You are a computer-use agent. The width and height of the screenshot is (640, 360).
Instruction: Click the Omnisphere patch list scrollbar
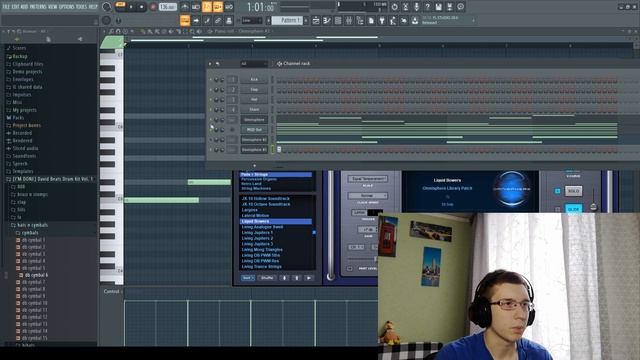(x=314, y=232)
